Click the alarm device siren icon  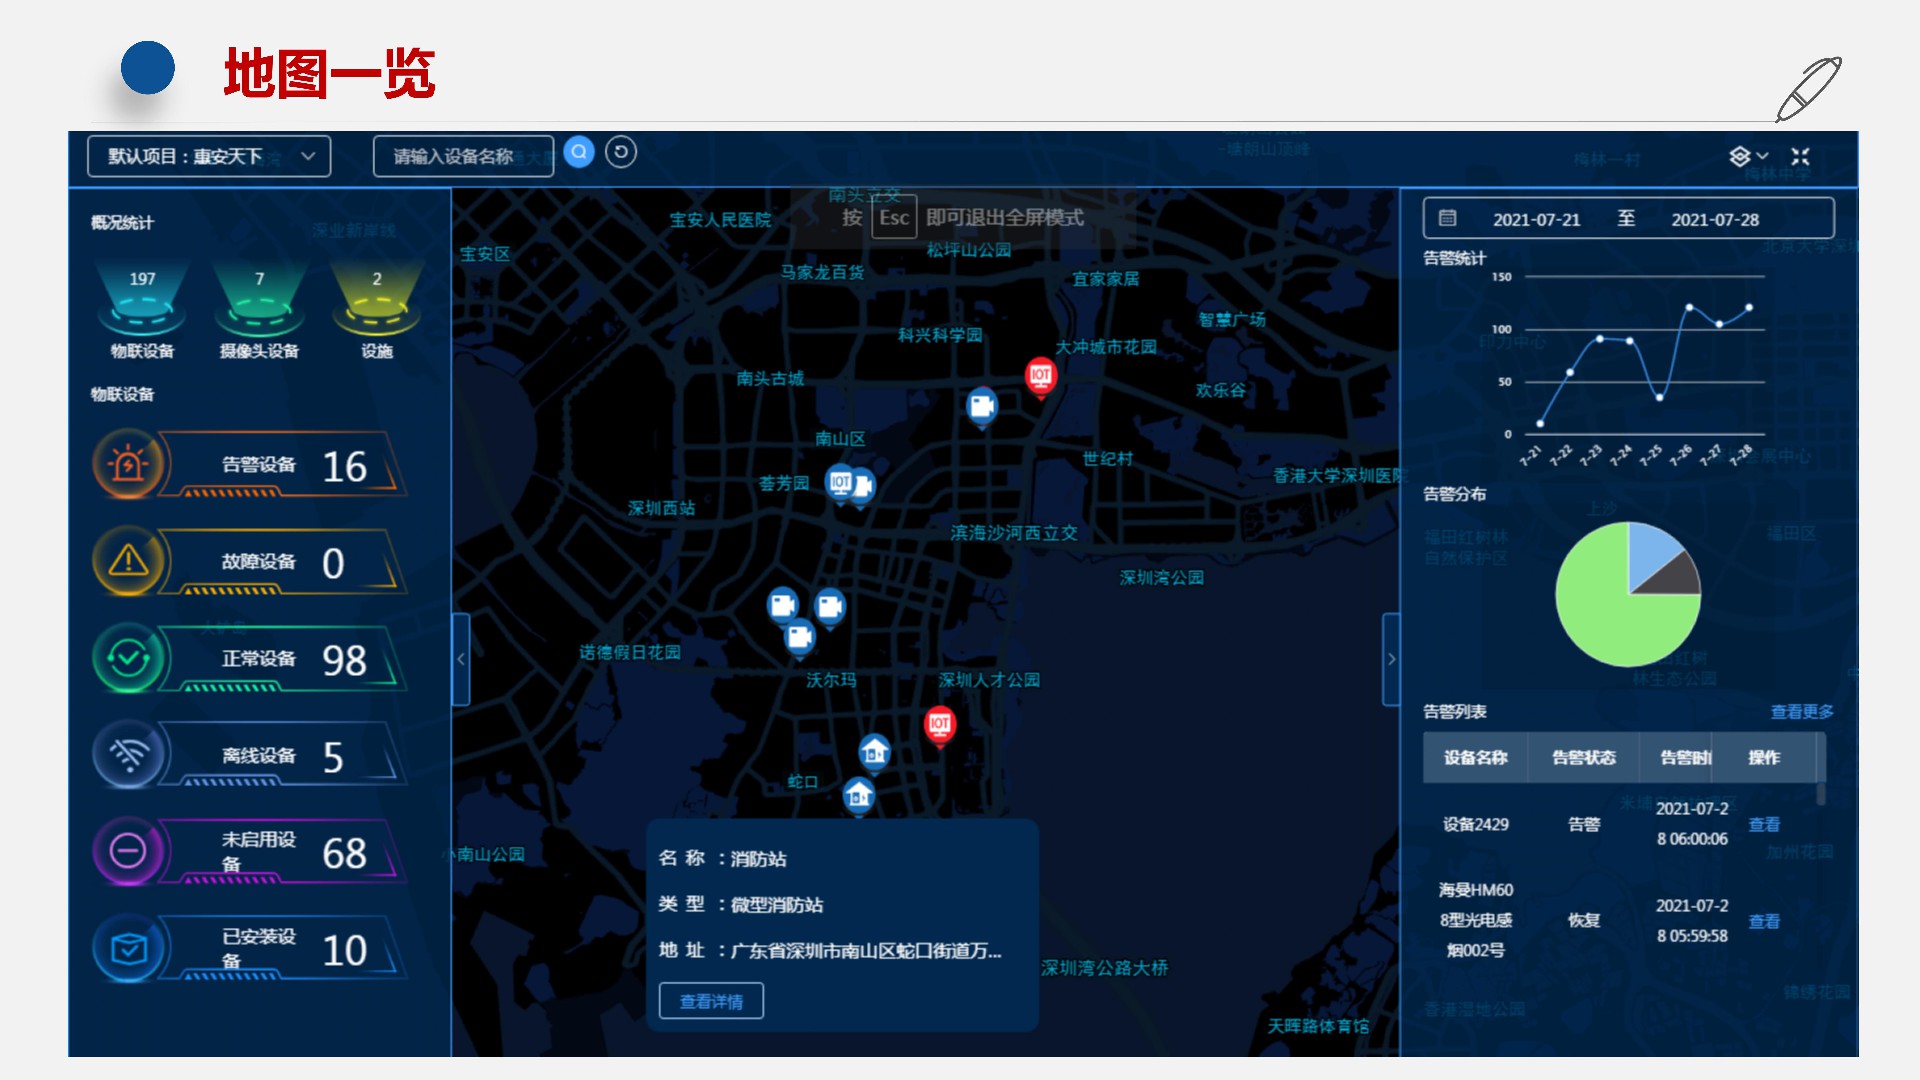[x=129, y=464]
